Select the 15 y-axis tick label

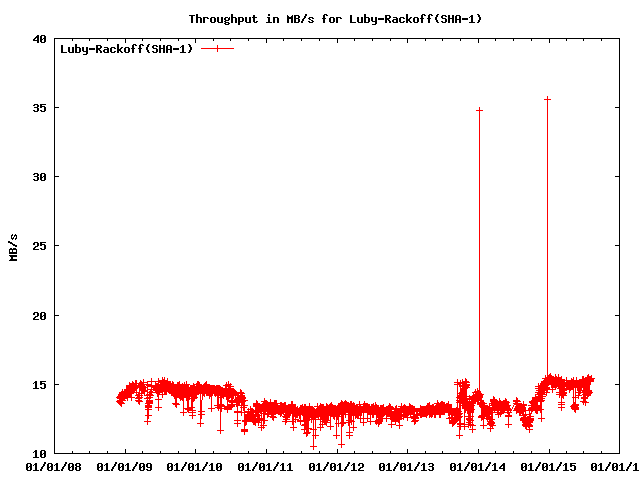click(x=39, y=385)
